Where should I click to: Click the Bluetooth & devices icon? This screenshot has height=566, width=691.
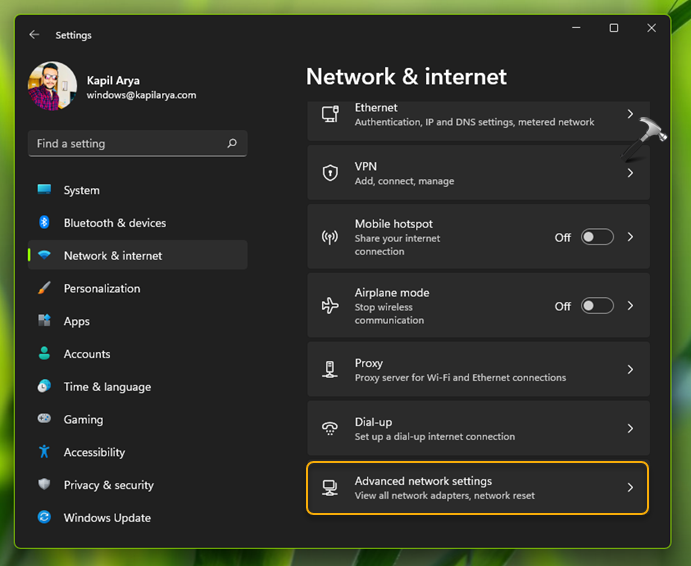44,223
